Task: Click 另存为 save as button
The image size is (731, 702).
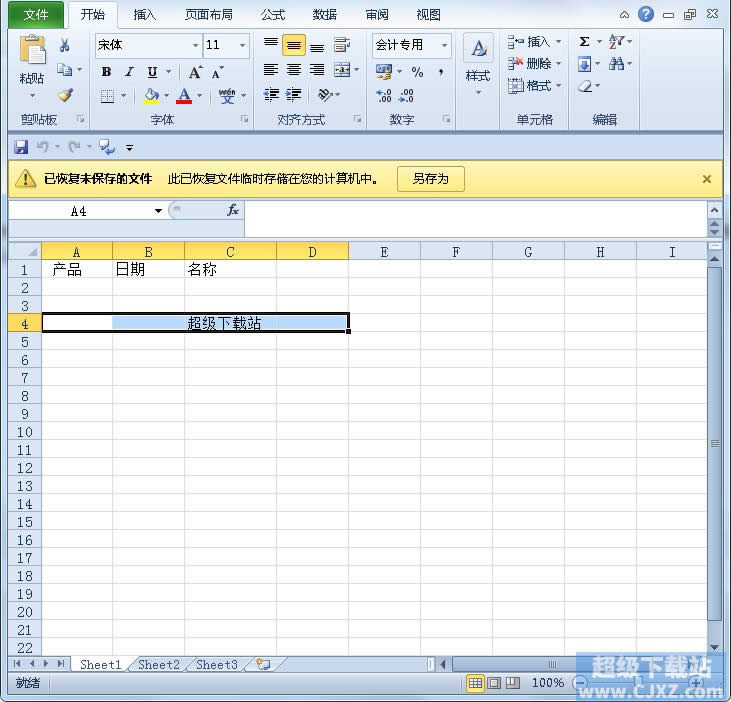Action: [x=431, y=179]
